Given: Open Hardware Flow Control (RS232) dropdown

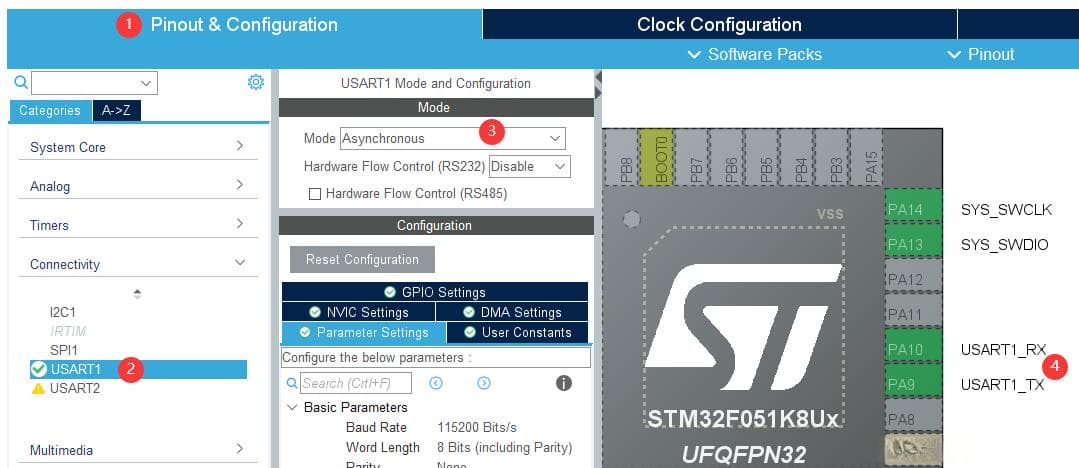Looking at the screenshot, I should (529, 166).
